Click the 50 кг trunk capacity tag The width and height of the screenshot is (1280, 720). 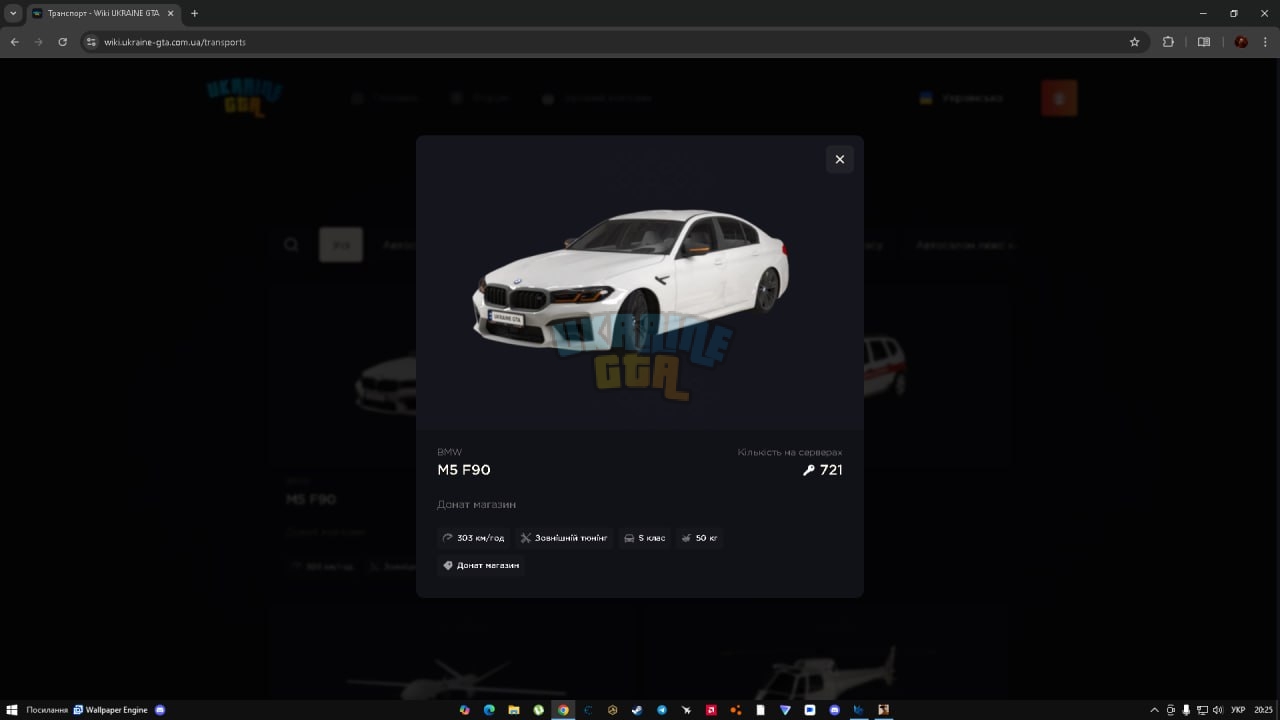pyautogui.click(x=700, y=538)
